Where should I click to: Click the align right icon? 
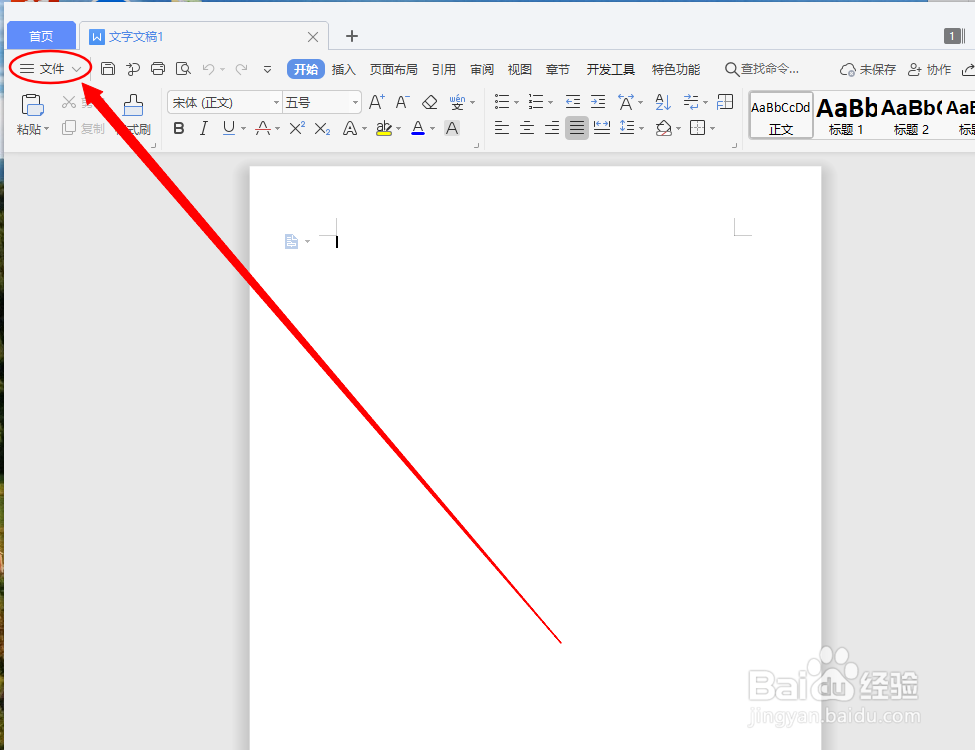[x=552, y=128]
